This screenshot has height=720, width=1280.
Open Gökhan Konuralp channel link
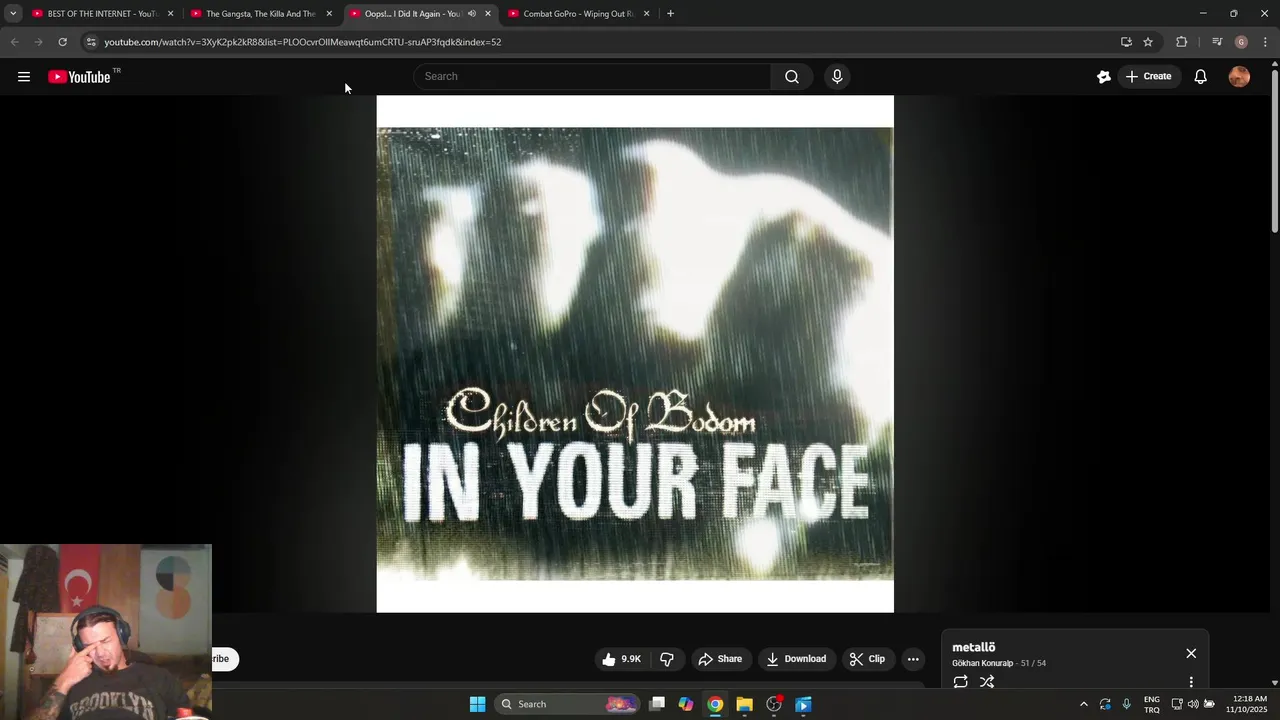982,663
